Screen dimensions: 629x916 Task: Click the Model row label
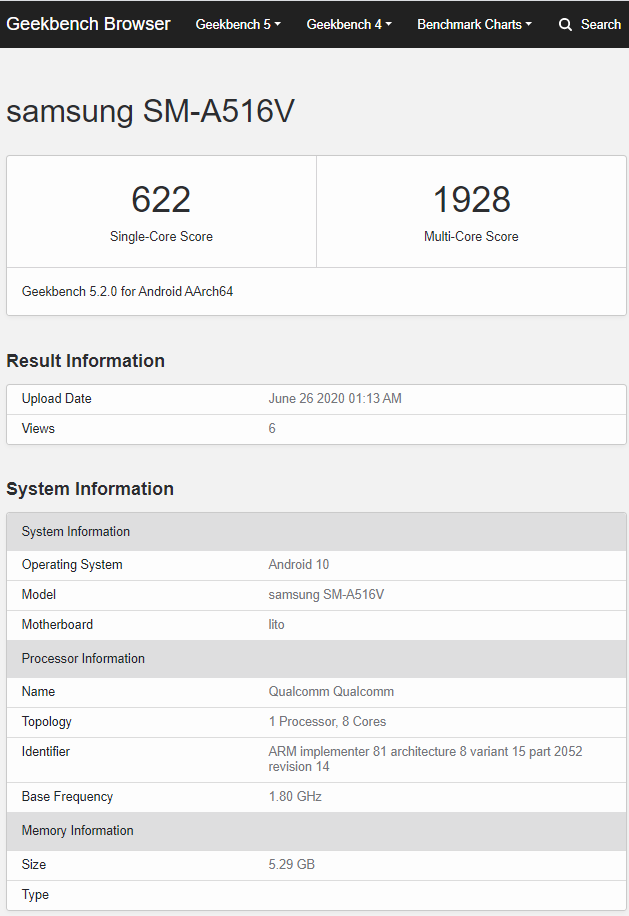[x=39, y=595]
